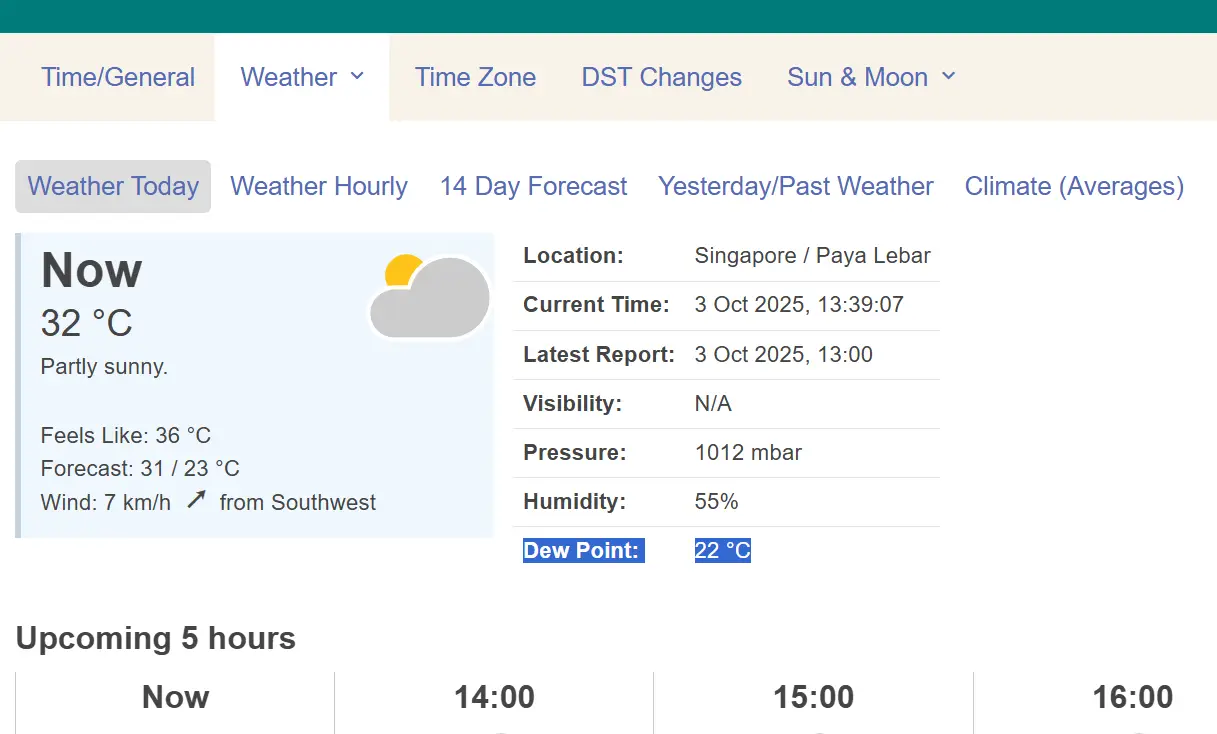
Task: Click the 15:00 hourly forecast column
Action: pos(813,697)
